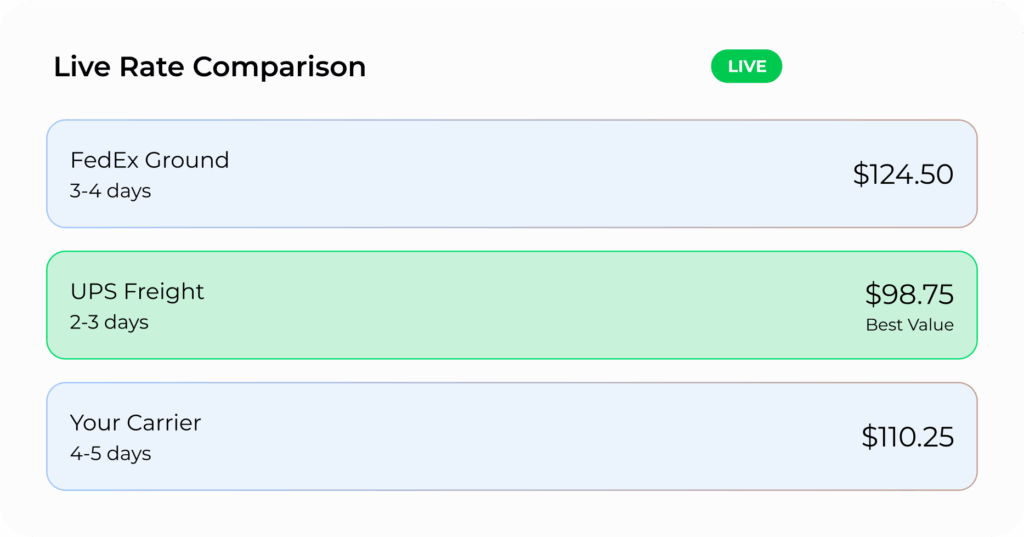The width and height of the screenshot is (1024, 537).
Task: Click the 4-5 days delivery estimate
Action: [x=110, y=453]
